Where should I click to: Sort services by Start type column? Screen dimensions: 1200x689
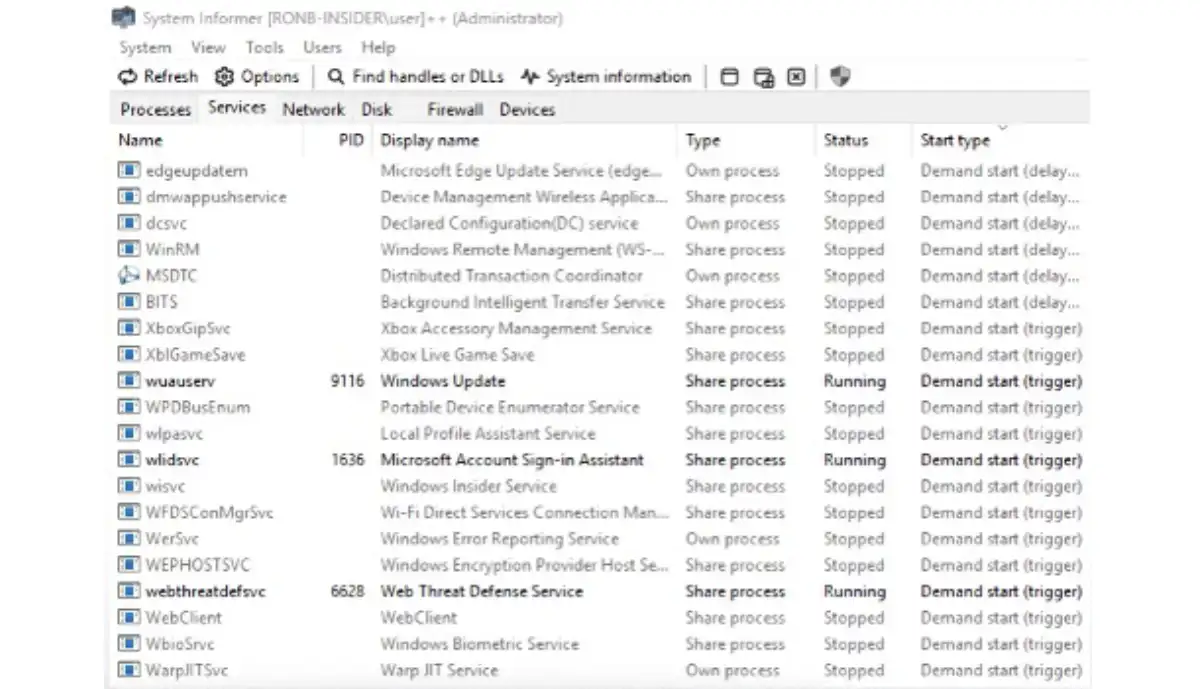(x=955, y=141)
